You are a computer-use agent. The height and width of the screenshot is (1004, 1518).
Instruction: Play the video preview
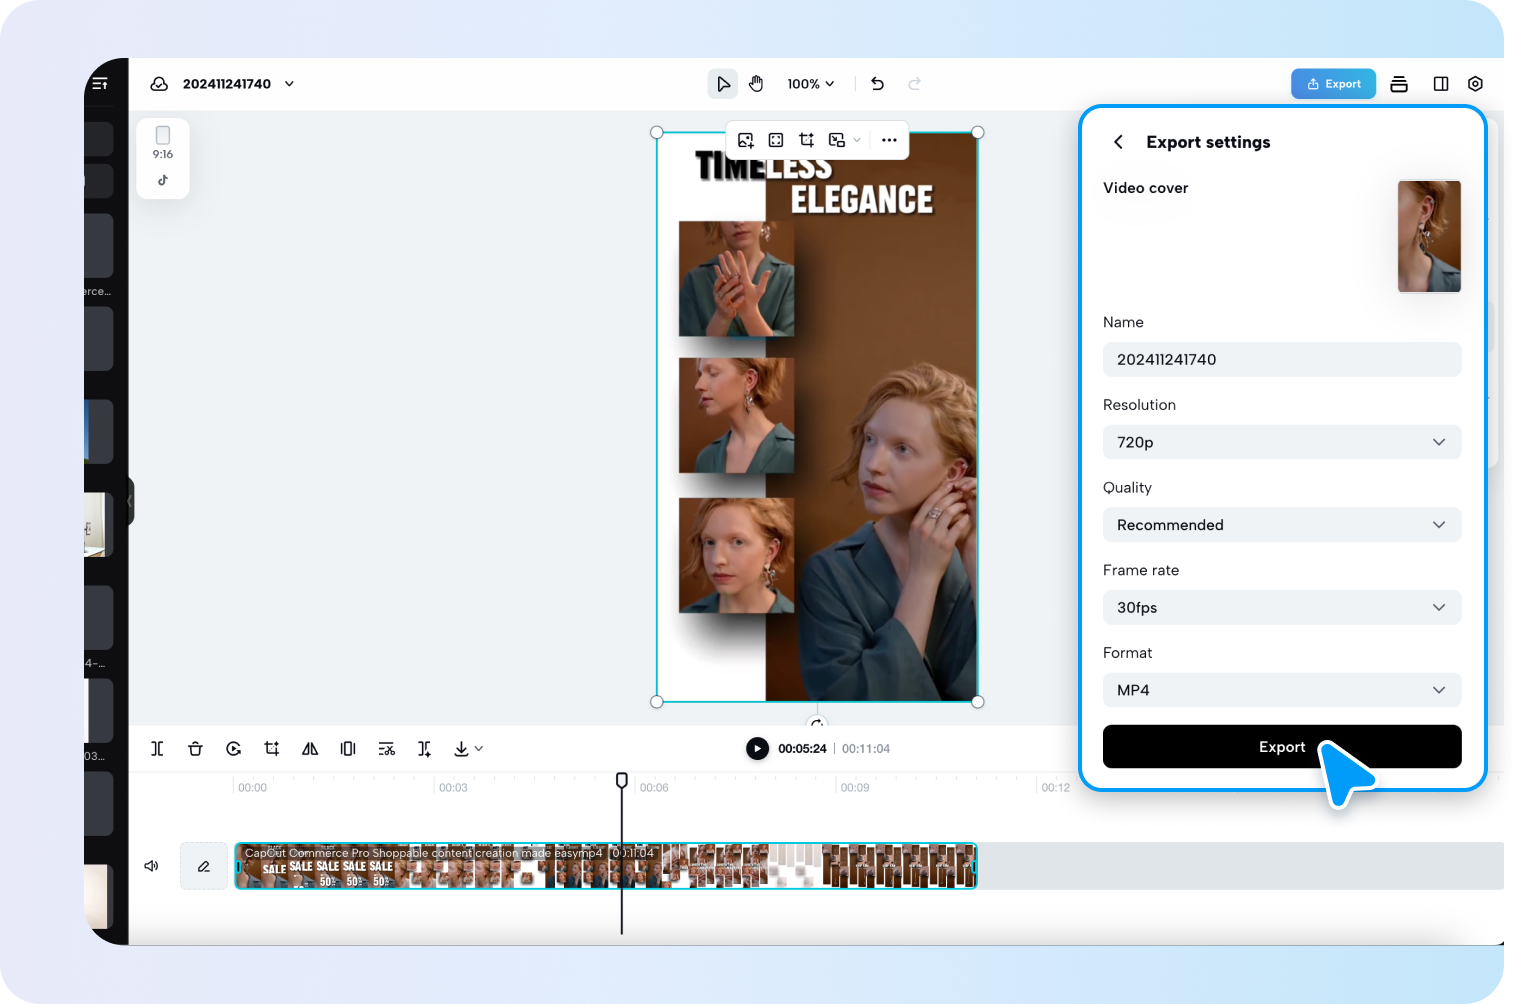tap(757, 748)
